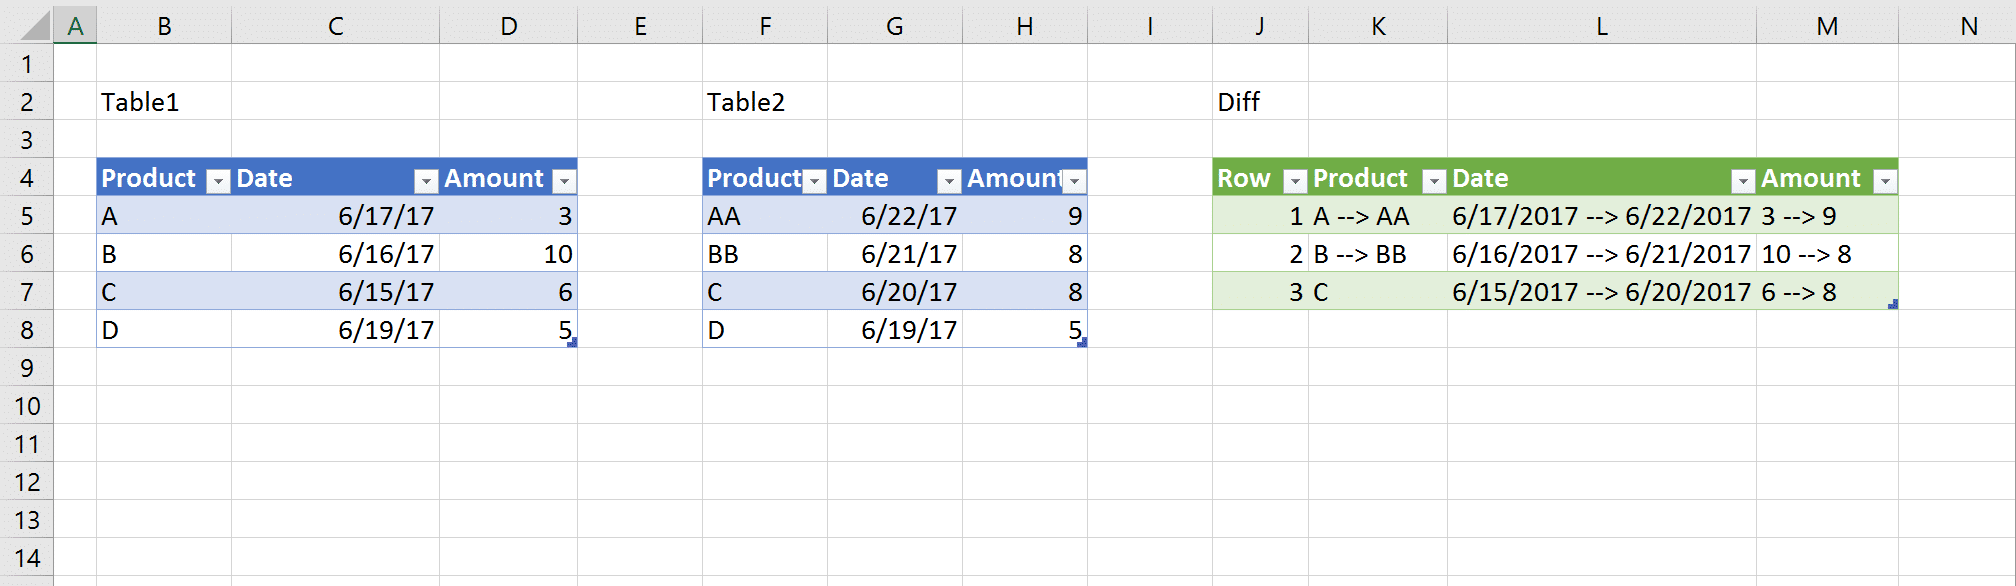Select the cell showing 10 --> 8
The height and width of the screenshot is (586, 2016).
(1806, 254)
